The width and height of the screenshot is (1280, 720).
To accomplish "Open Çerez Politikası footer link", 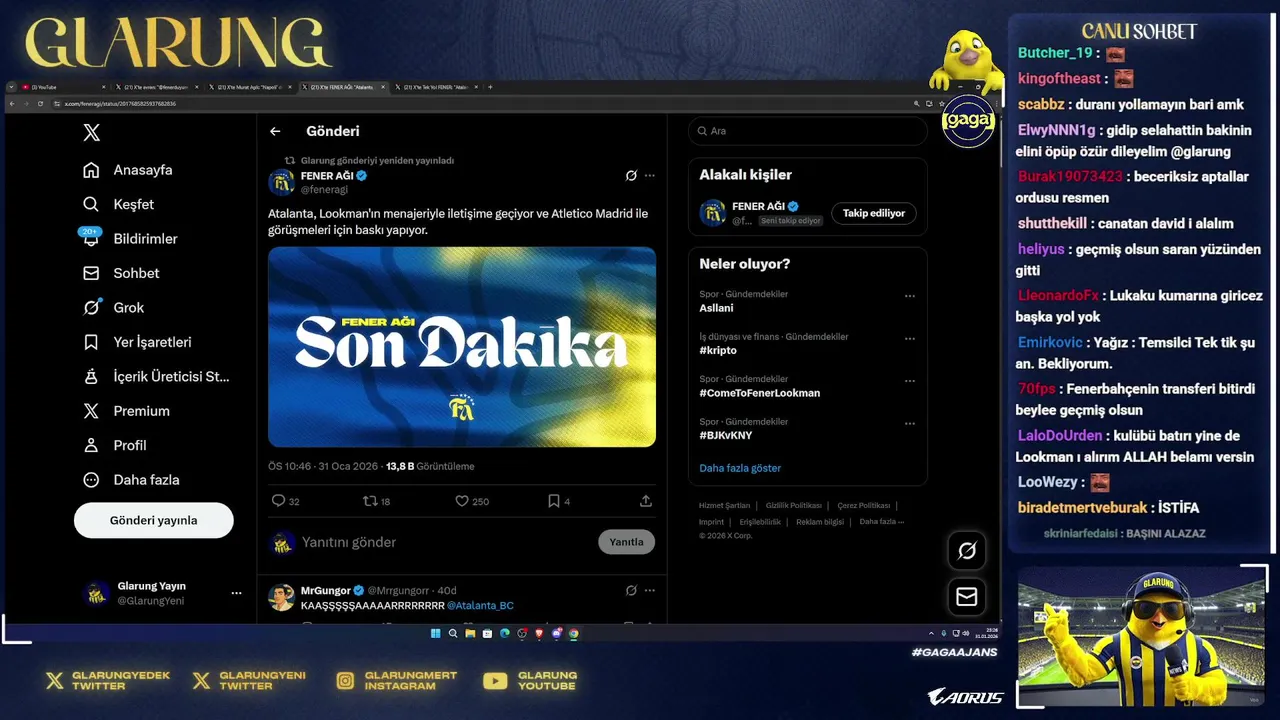I will [x=864, y=506].
